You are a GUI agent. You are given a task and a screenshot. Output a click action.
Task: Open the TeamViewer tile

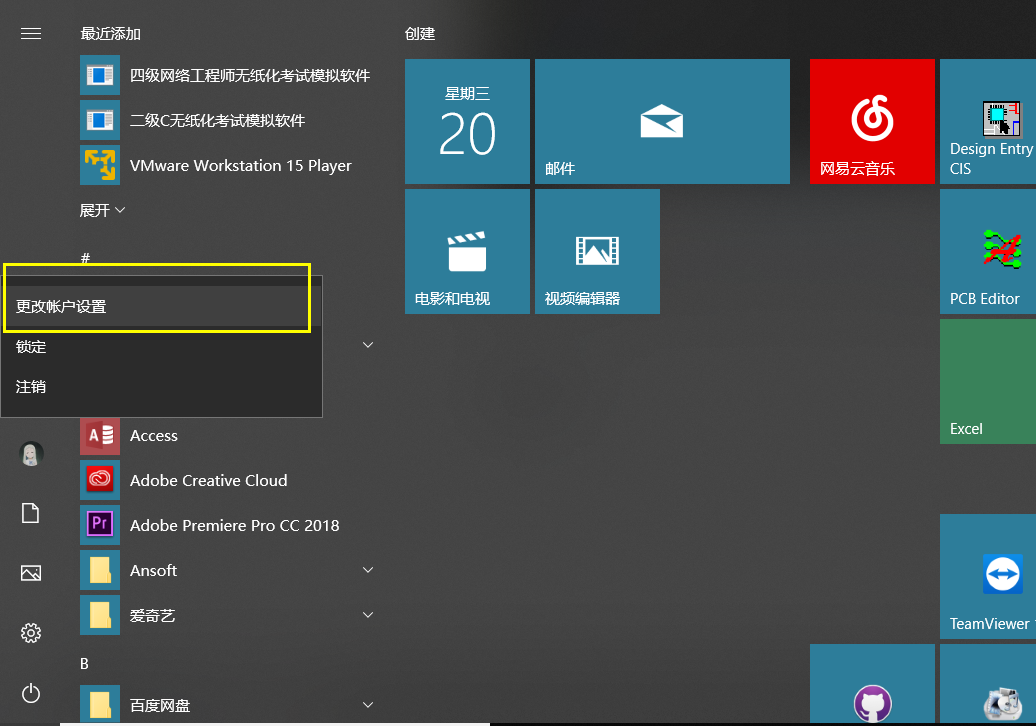click(988, 577)
